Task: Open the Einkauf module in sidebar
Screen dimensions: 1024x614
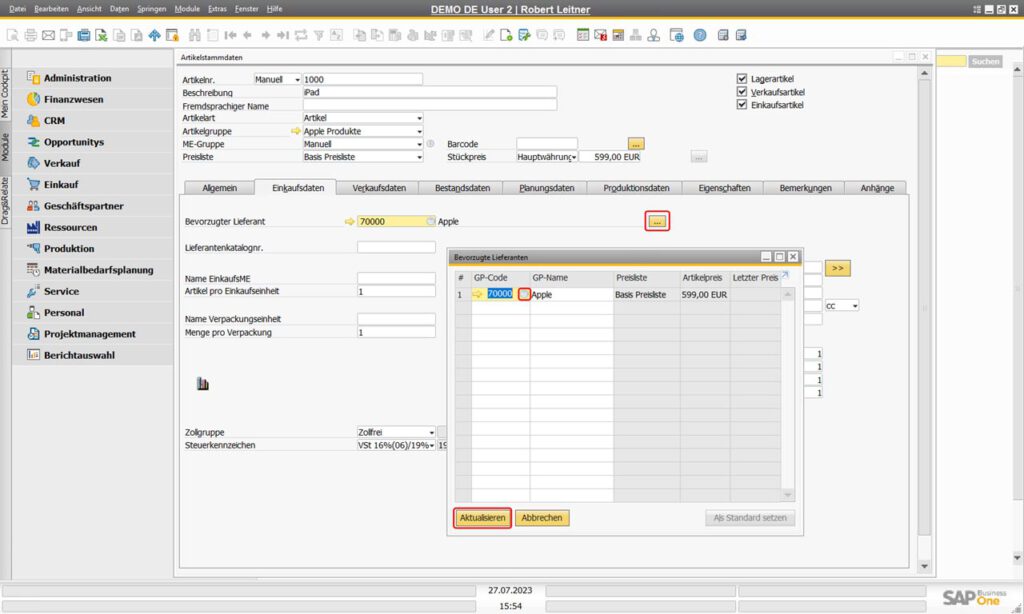Action: pyautogui.click(x=61, y=185)
